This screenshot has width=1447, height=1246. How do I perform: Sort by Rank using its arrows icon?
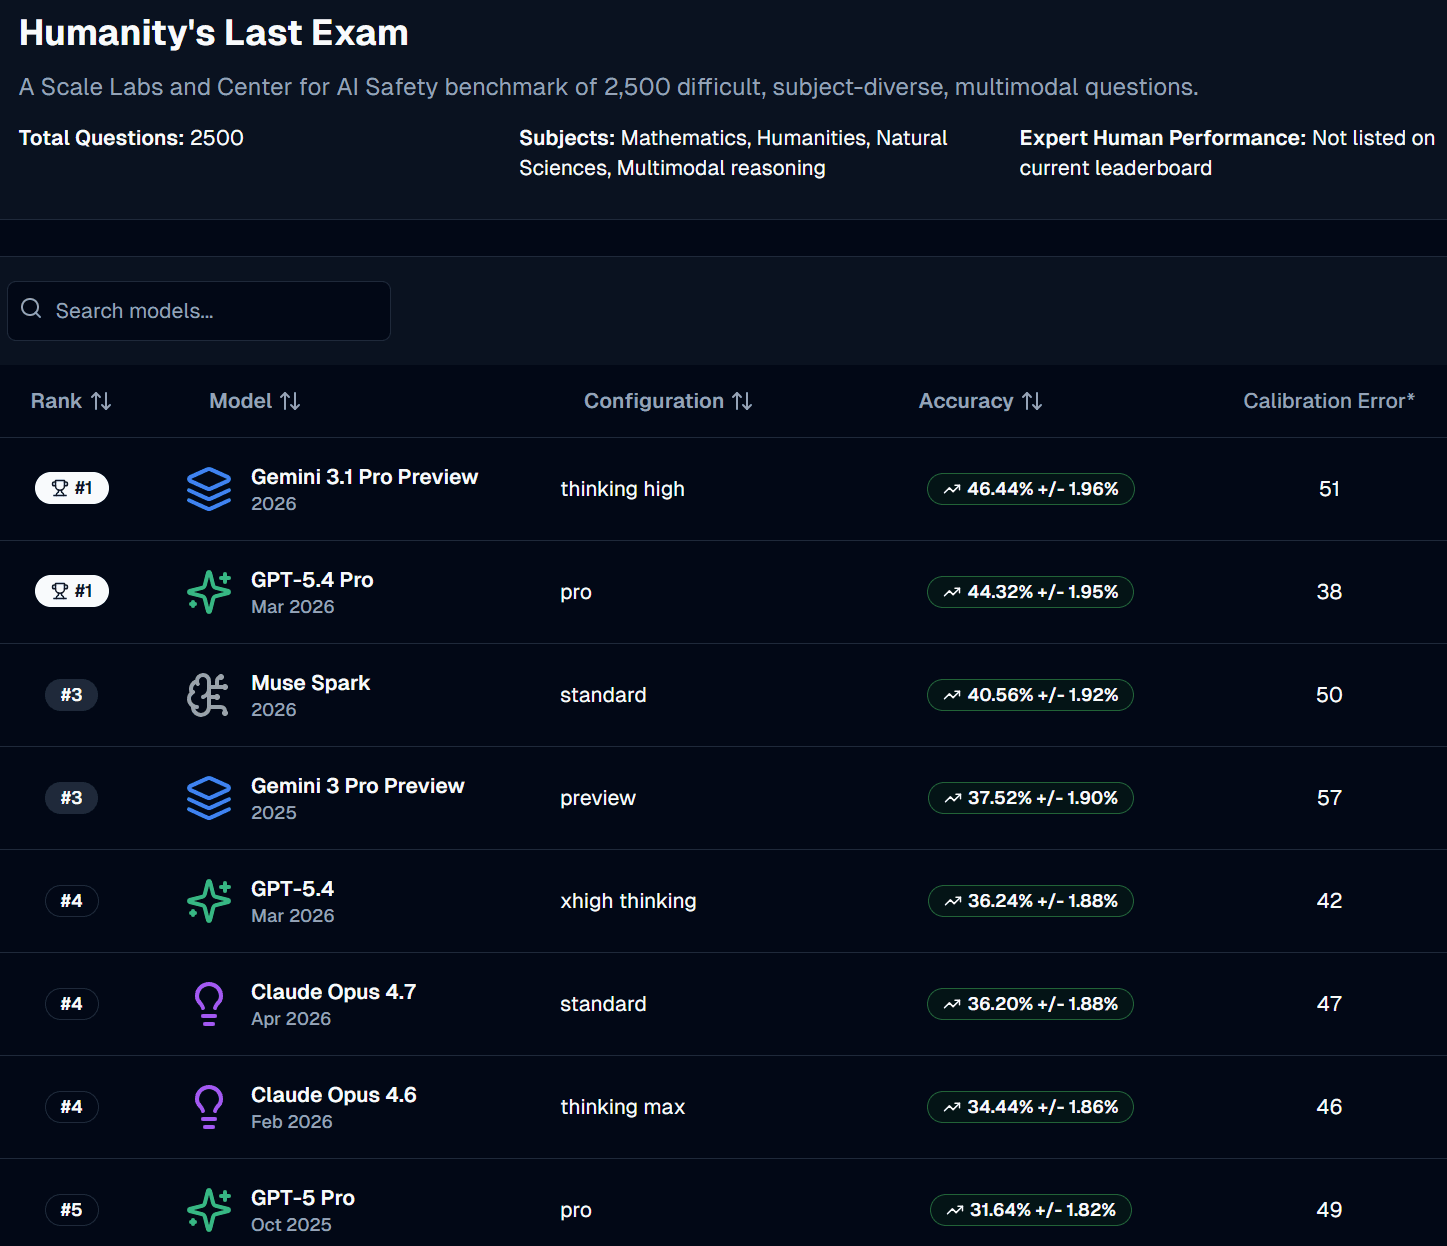pyautogui.click(x=101, y=401)
